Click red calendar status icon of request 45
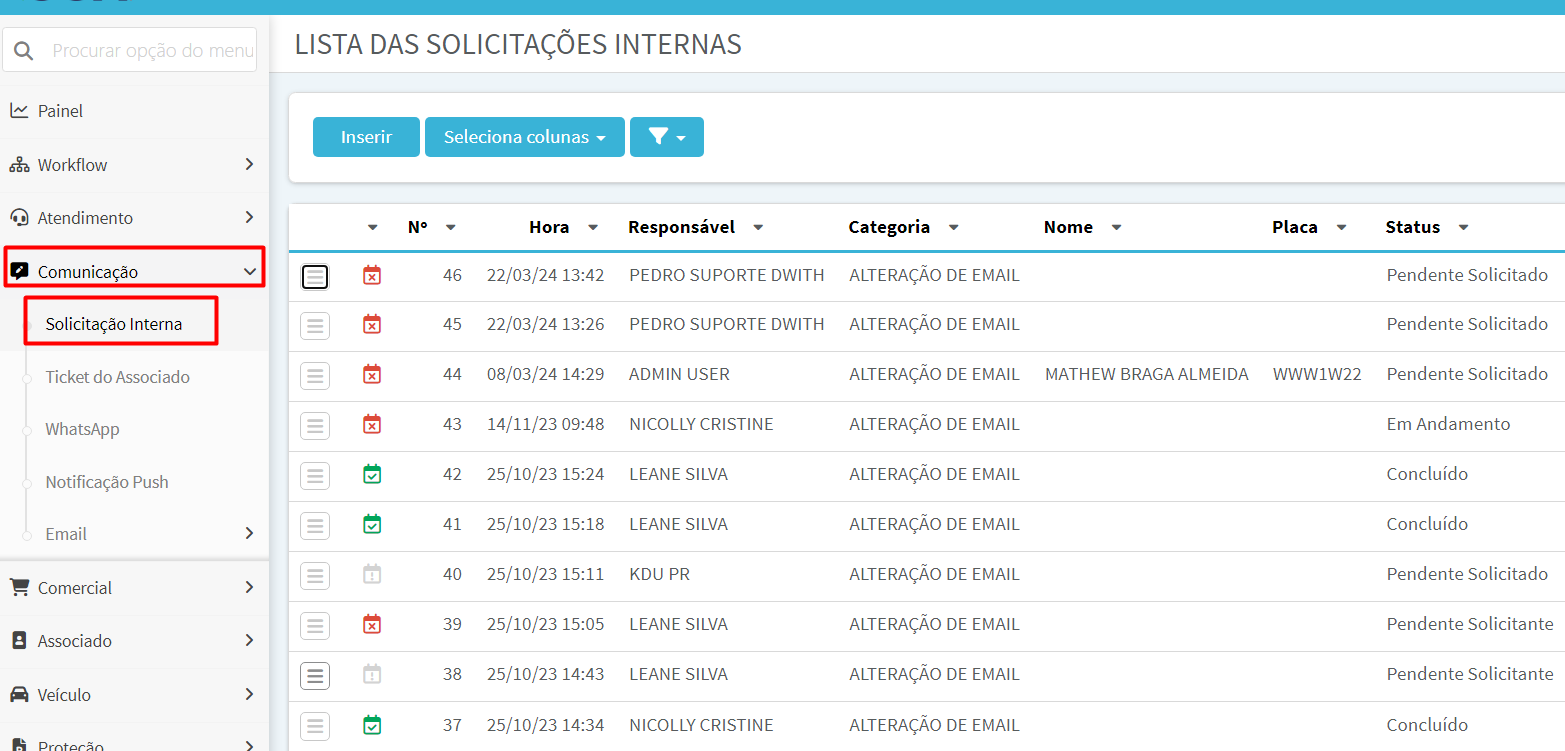Viewport: 1565px width, 751px height. [372, 324]
